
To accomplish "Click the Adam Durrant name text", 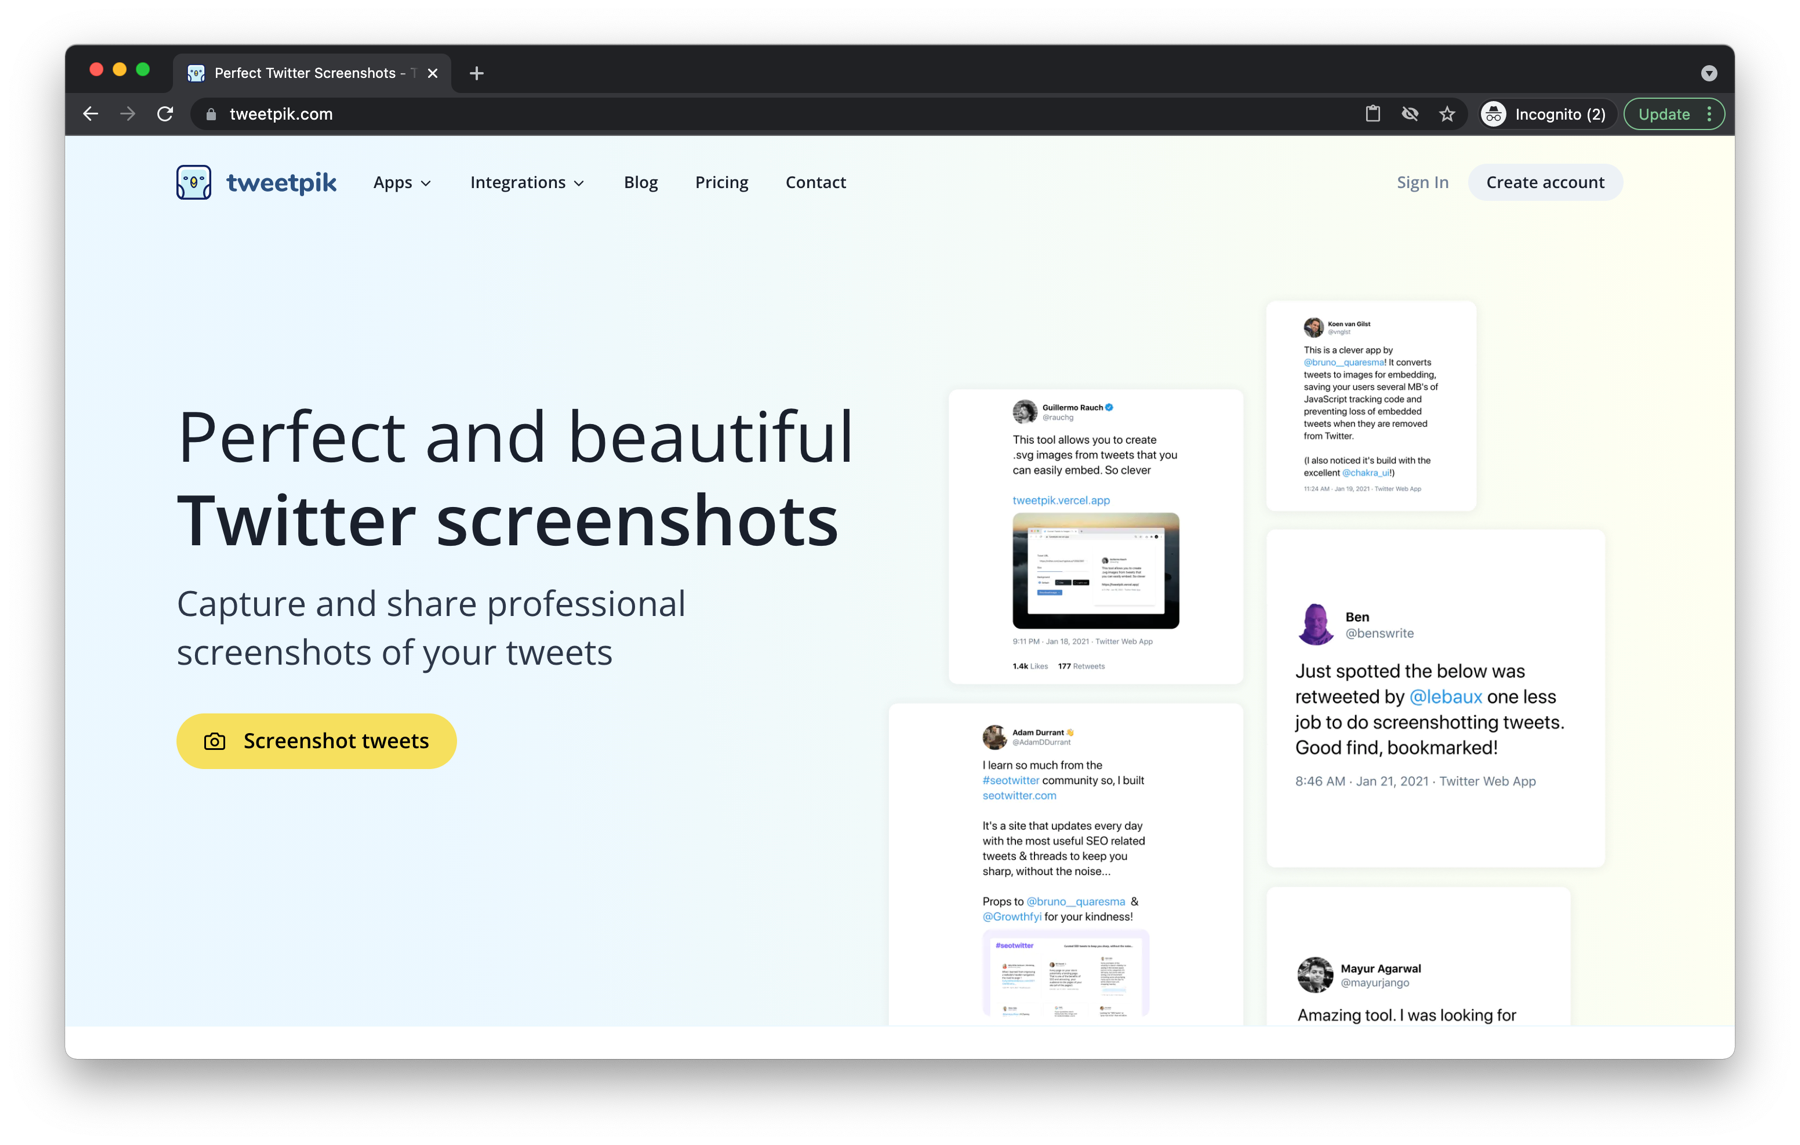I will pyautogui.click(x=1039, y=732).
